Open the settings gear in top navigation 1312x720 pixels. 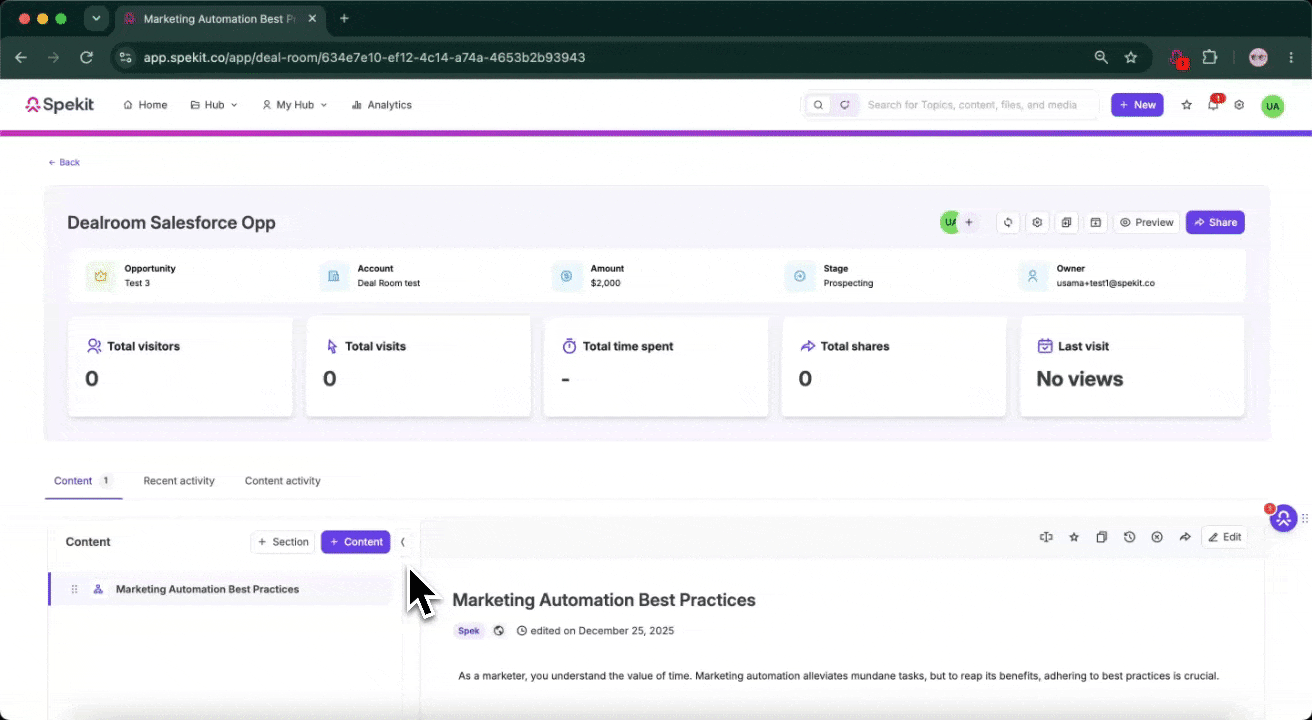1239,105
